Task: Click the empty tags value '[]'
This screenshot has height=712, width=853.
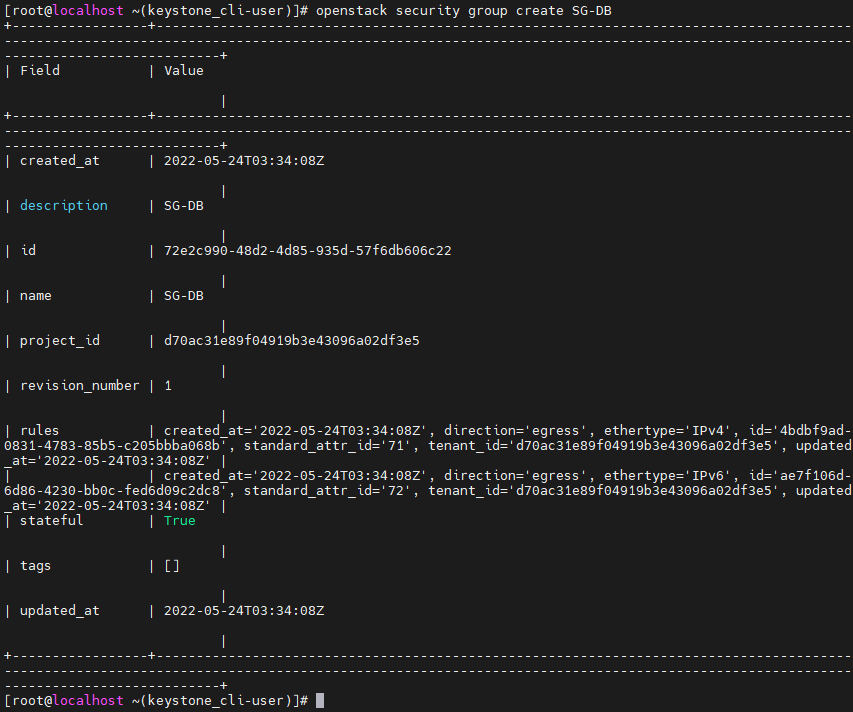Action: (172, 566)
